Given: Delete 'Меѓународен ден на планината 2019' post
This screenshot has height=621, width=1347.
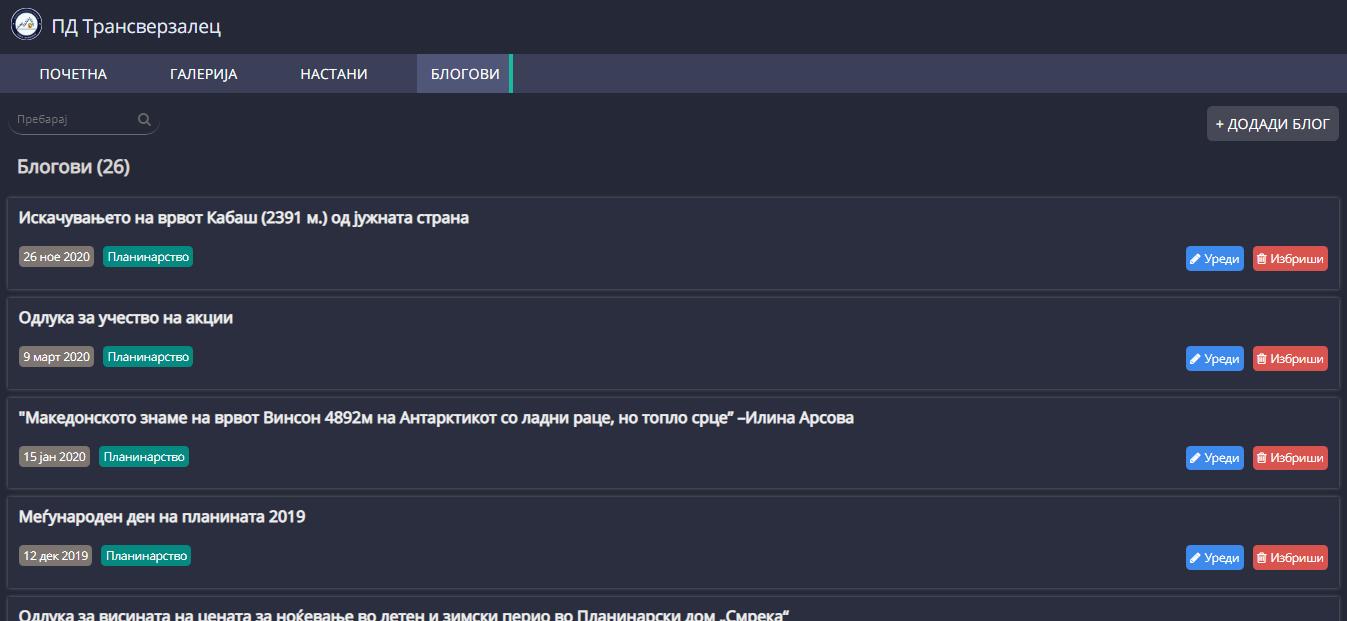Looking at the screenshot, I should (x=1290, y=558).
